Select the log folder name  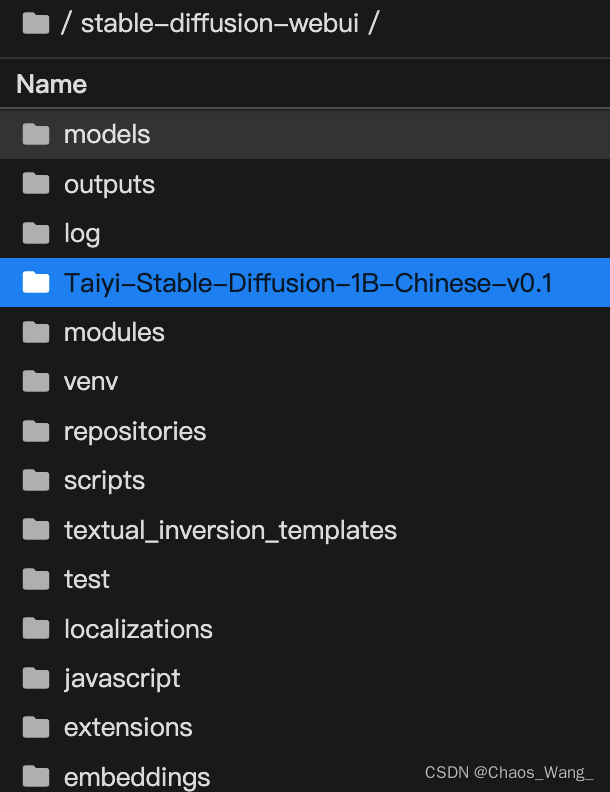point(82,234)
